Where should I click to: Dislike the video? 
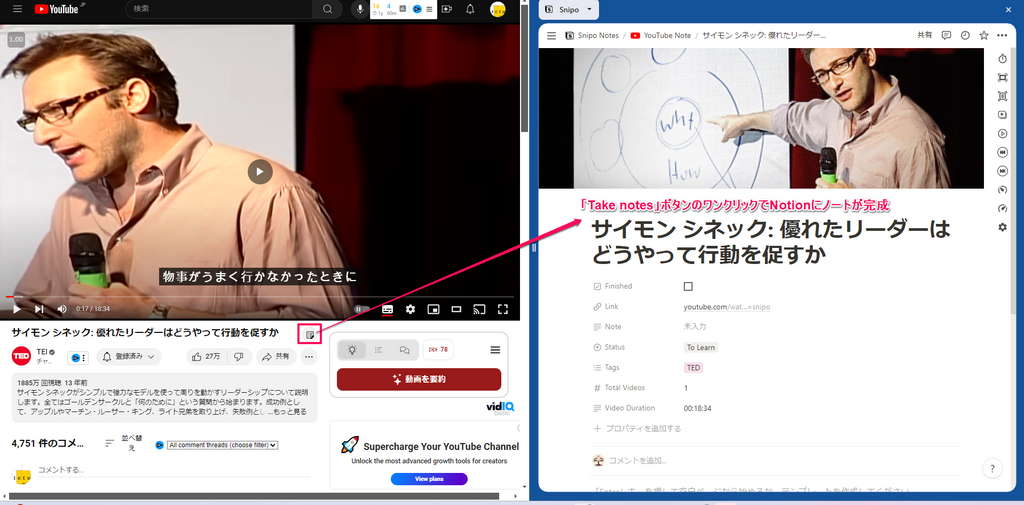(x=239, y=357)
